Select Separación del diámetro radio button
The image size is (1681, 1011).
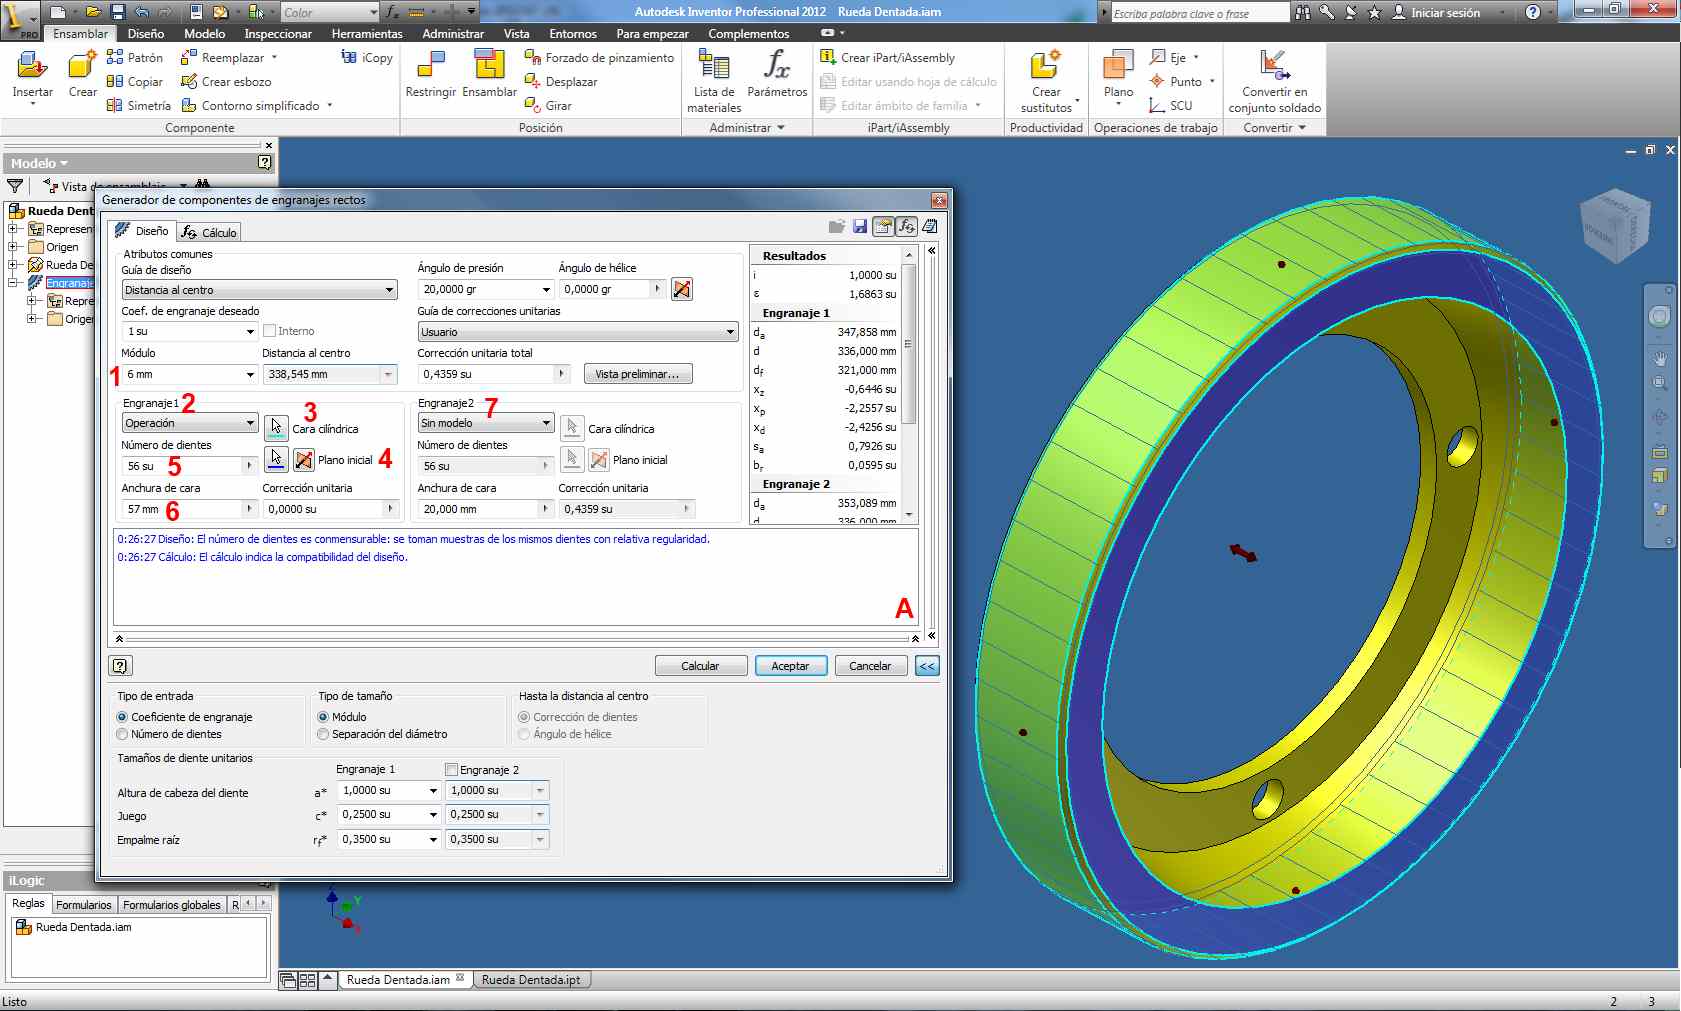[323, 734]
